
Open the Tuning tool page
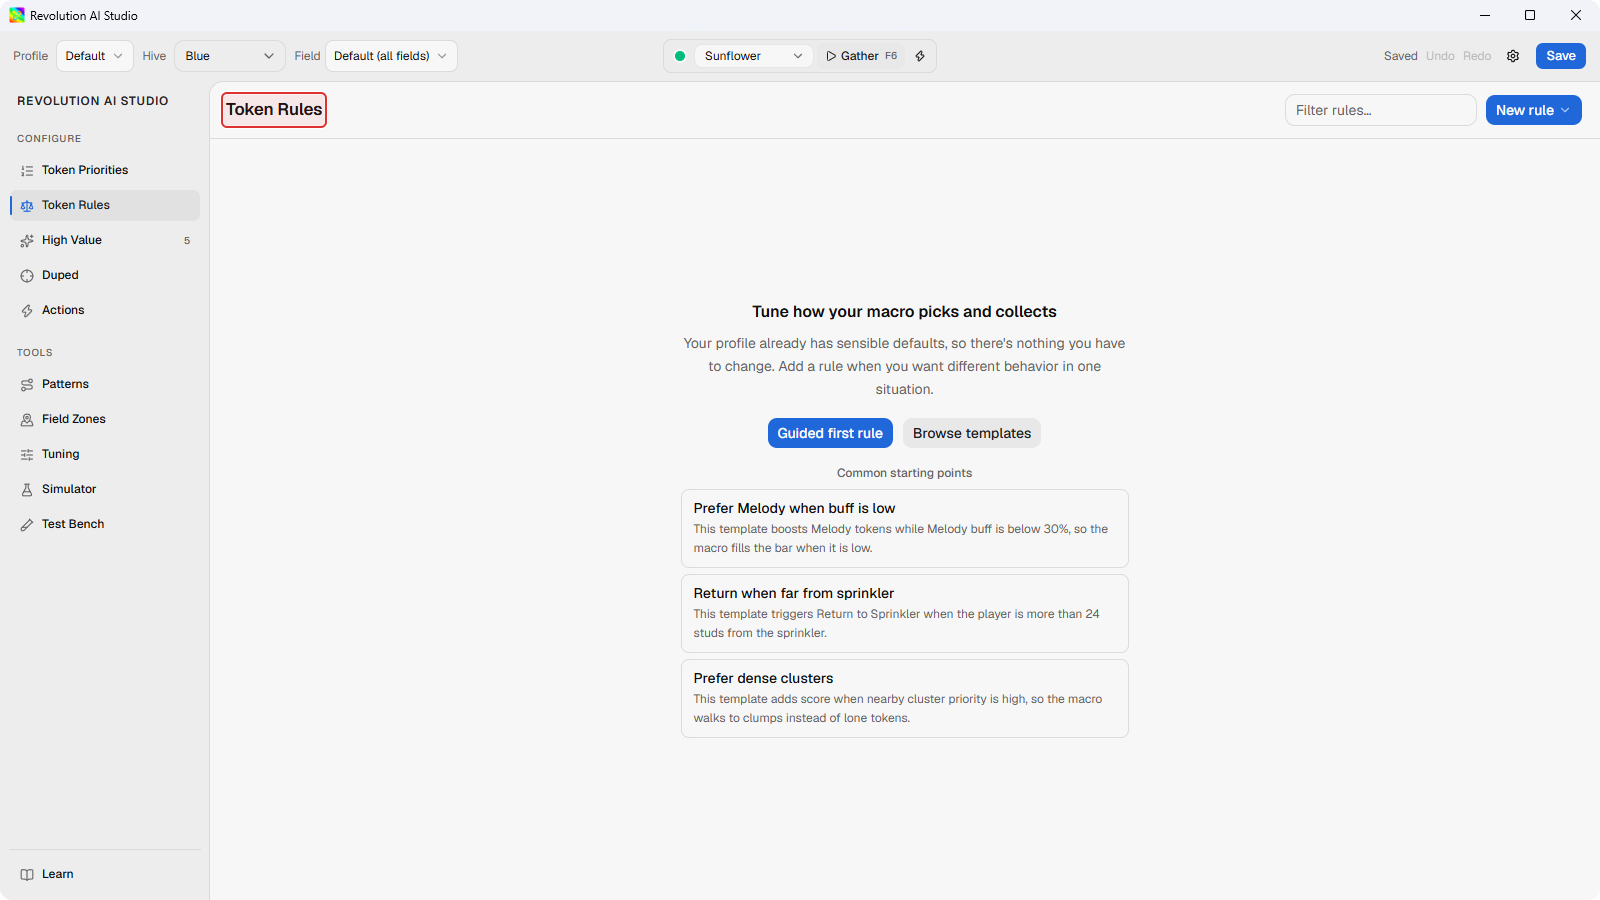(x=105, y=454)
